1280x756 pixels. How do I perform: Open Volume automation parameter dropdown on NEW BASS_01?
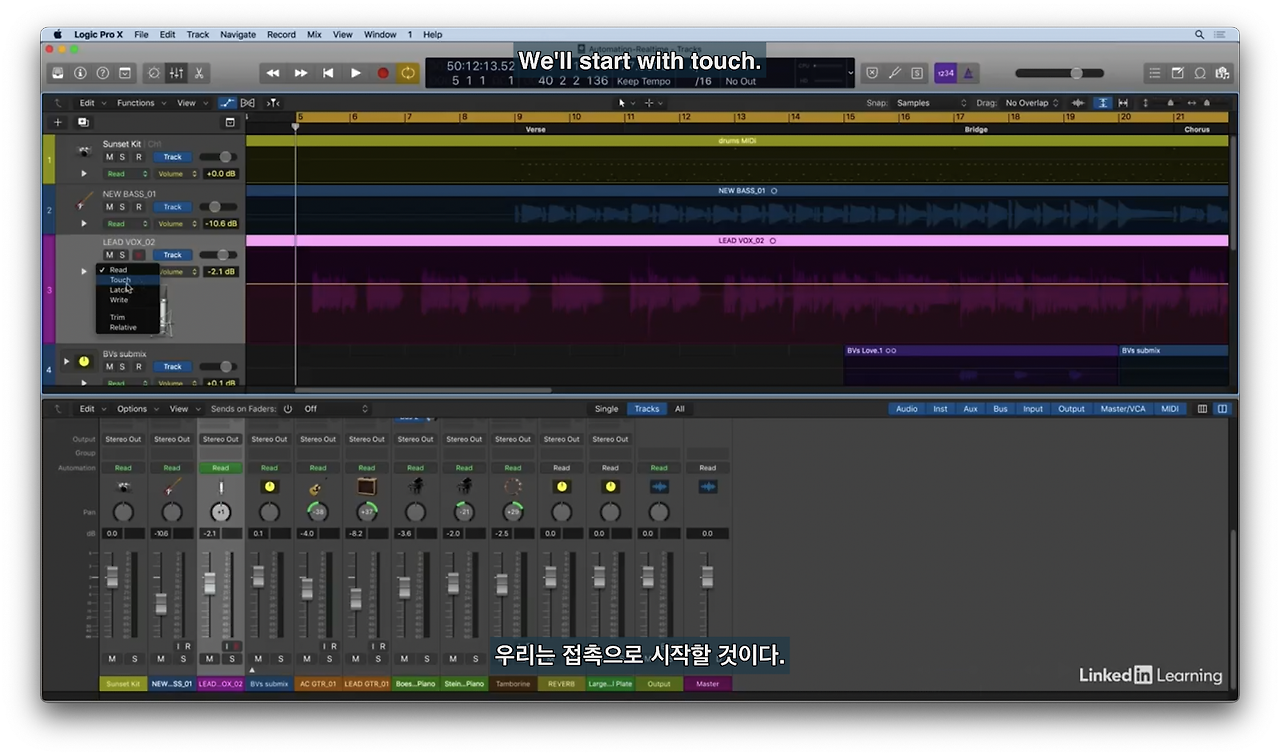coord(176,224)
